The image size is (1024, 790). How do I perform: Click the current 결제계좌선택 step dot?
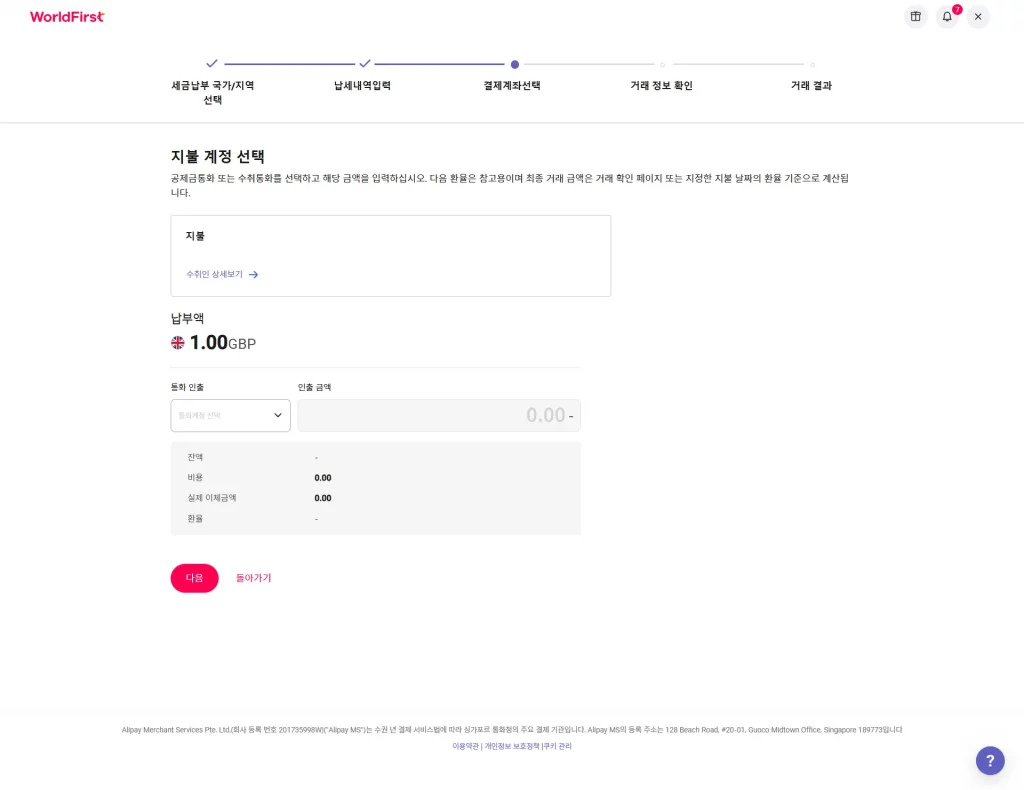pos(515,65)
